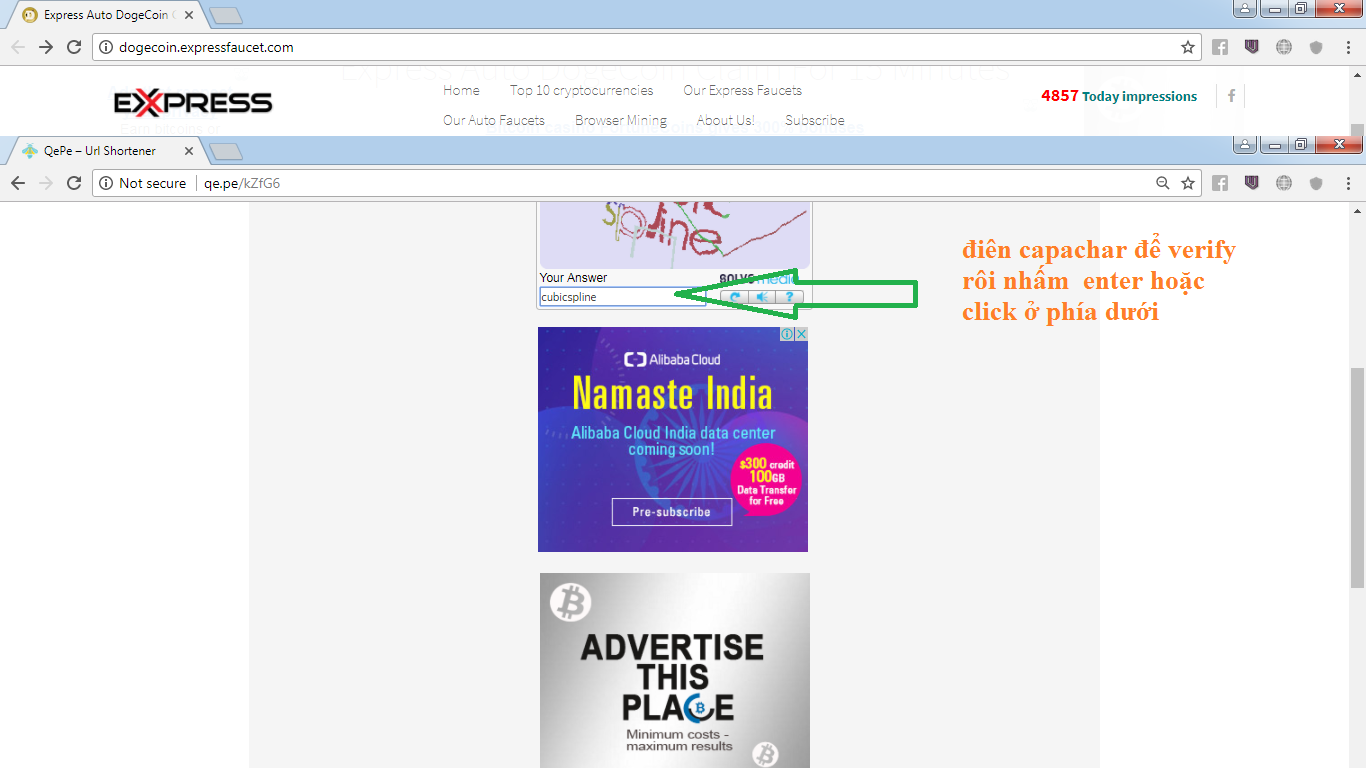The image size is (1366, 768).
Task: Click the captcha image 'spline'
Action: (674, 234)
